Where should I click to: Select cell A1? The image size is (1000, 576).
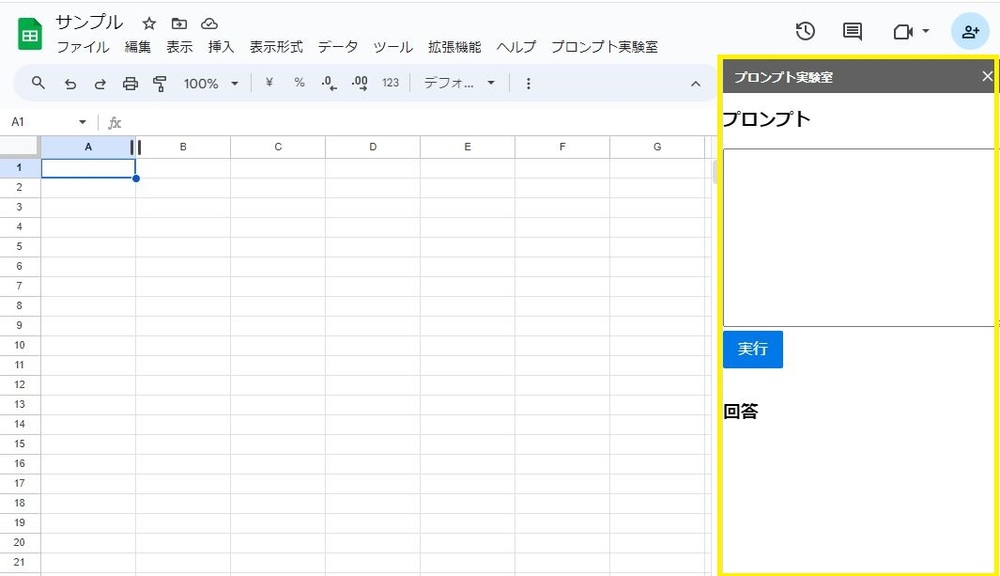[88, 168]
